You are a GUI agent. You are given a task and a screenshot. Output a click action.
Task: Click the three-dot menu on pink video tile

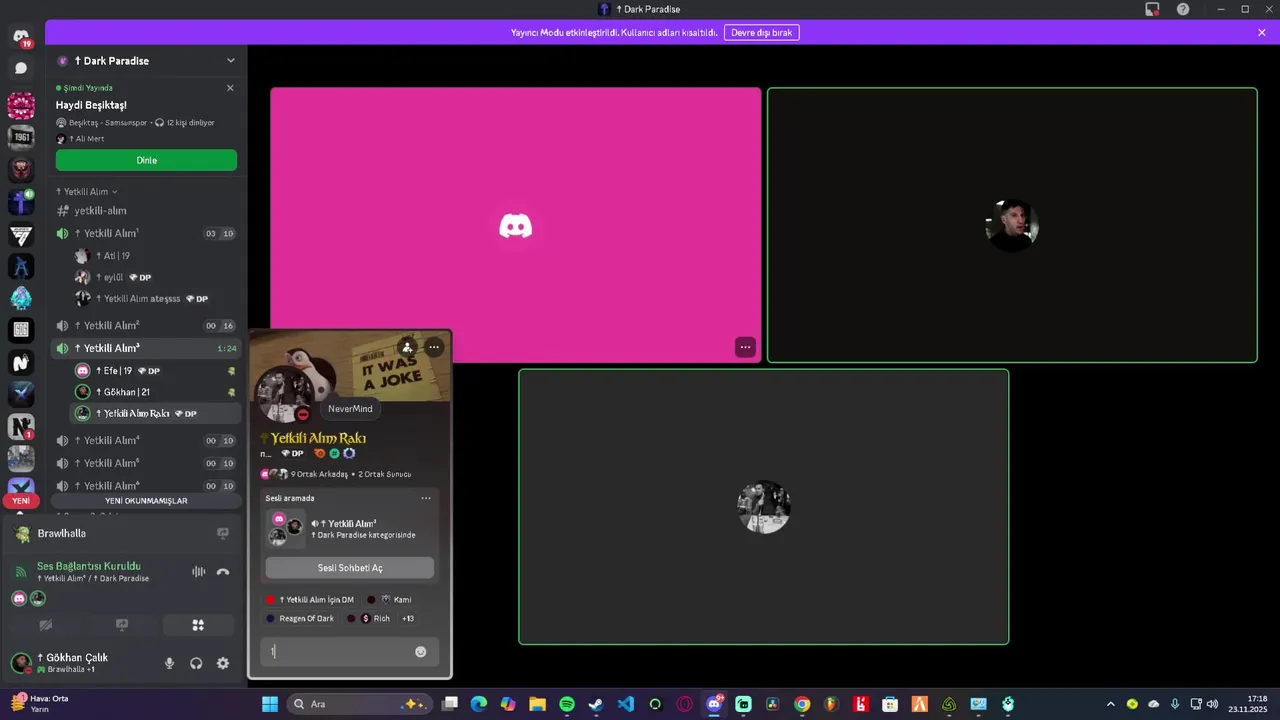tap(745, 347)
